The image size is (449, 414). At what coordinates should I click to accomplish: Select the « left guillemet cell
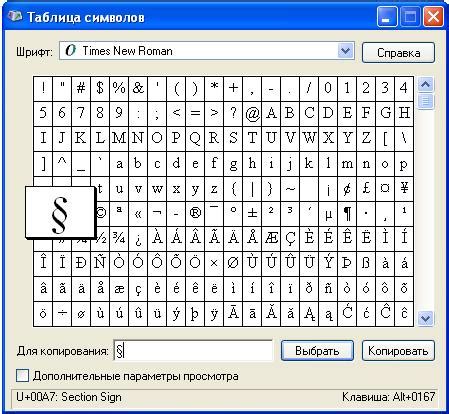(138, 214)
